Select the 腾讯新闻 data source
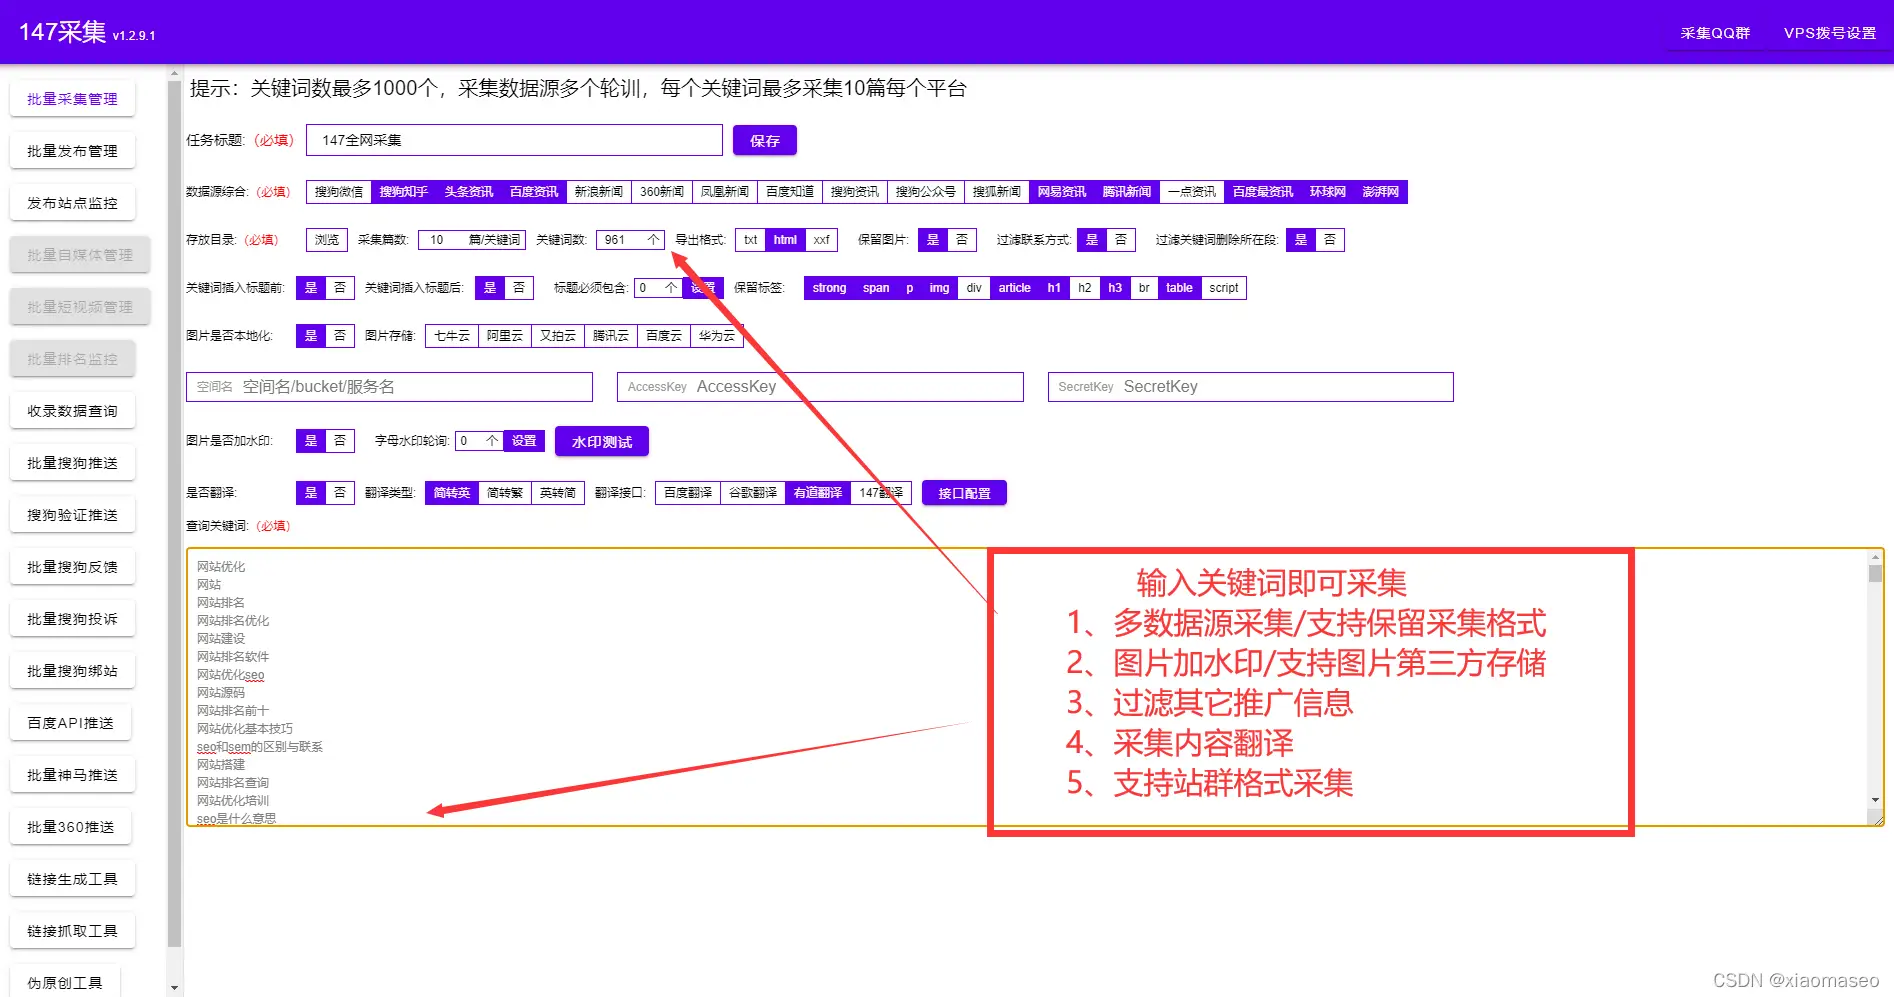 click(x=1125, y=191)
